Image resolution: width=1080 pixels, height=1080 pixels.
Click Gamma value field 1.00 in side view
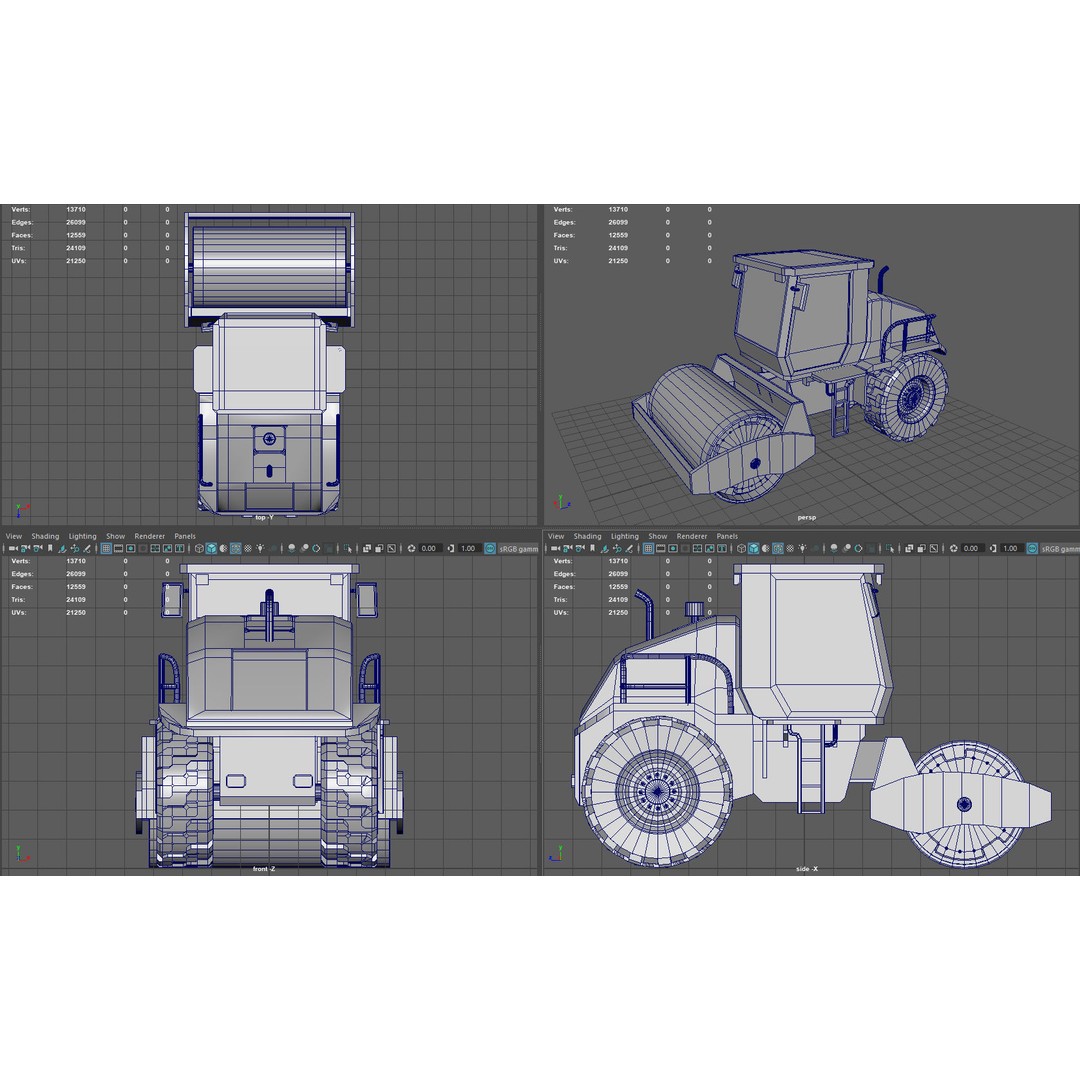[1011, 548]
